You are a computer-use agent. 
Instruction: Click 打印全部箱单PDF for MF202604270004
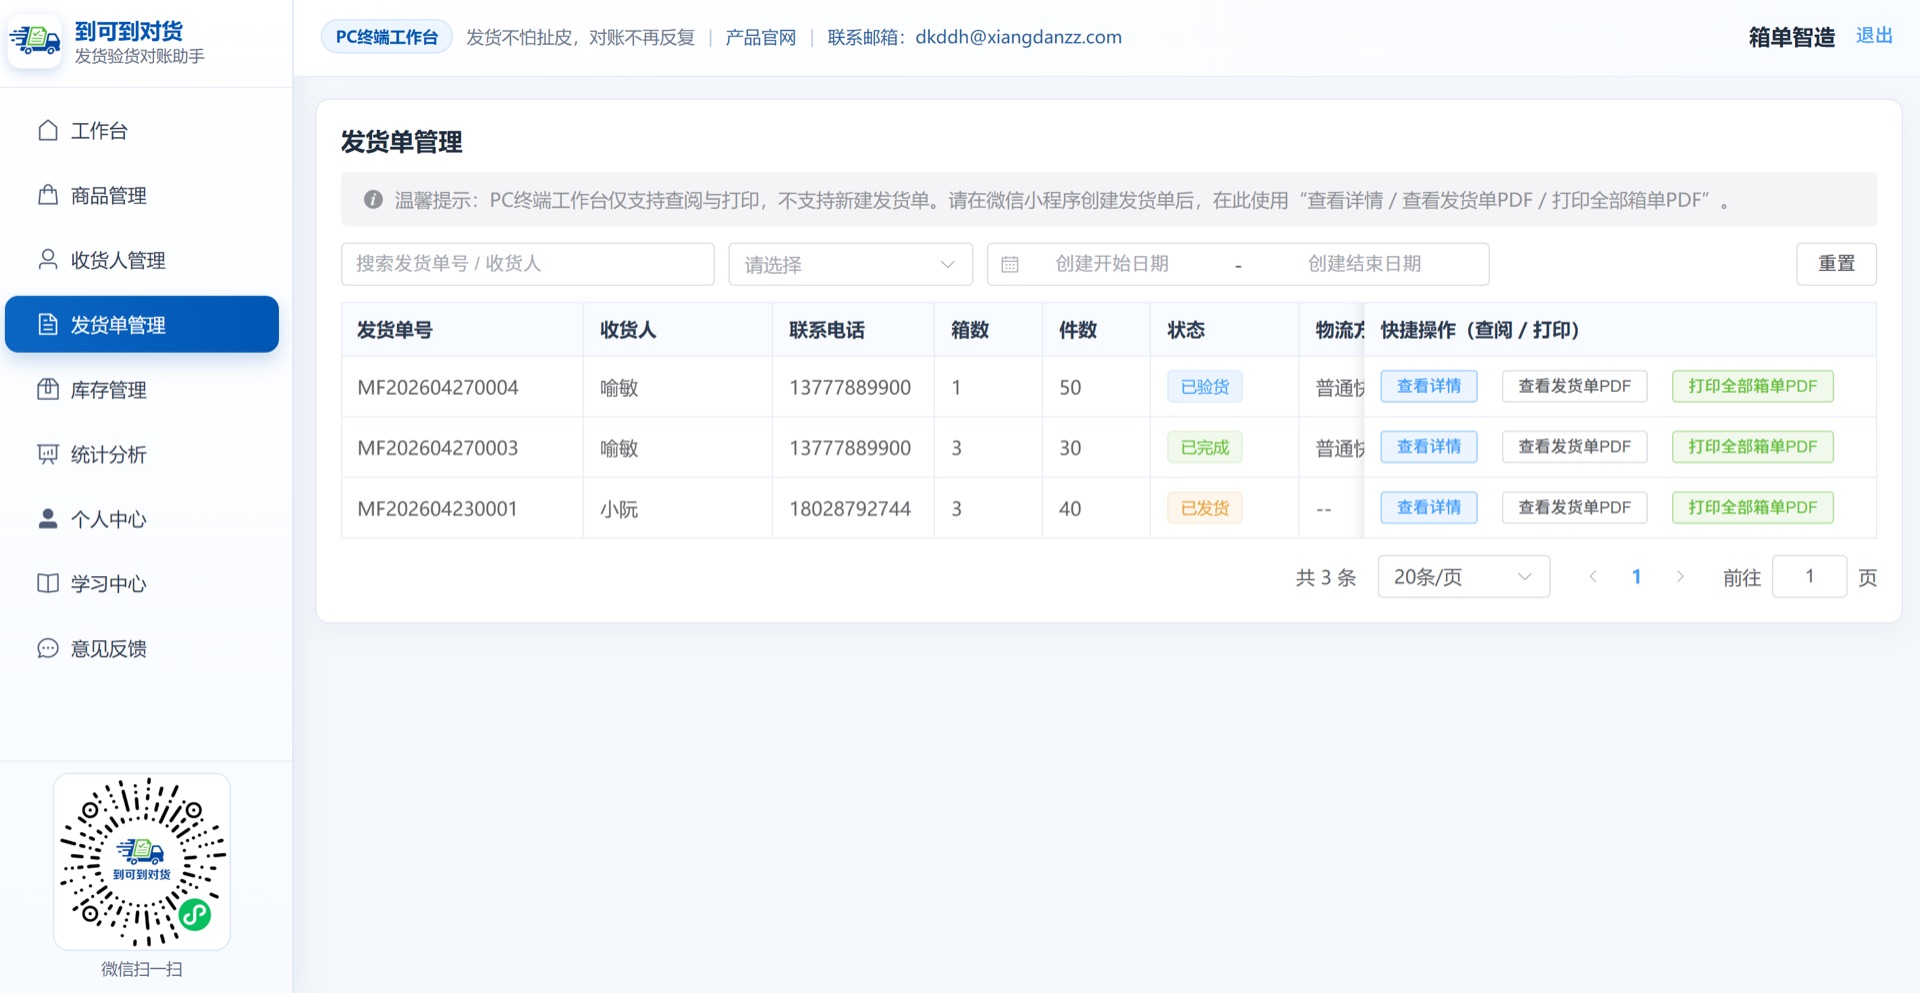[1752, 386]
